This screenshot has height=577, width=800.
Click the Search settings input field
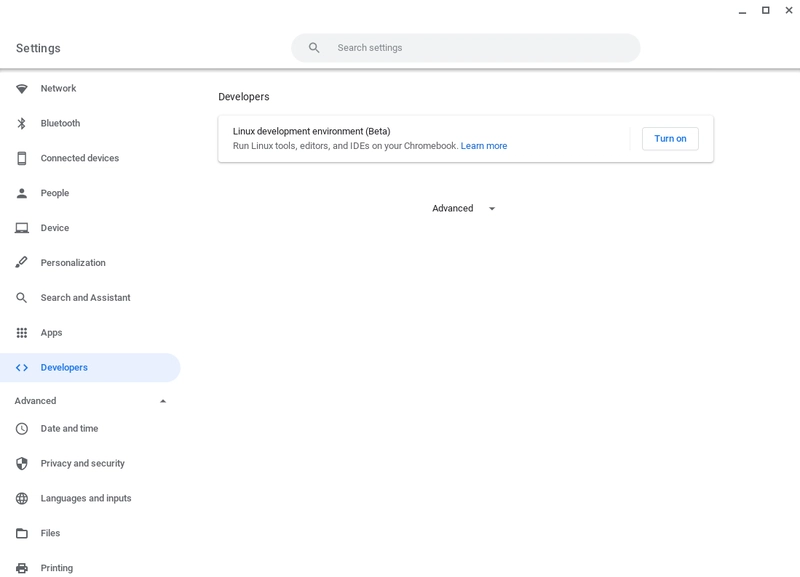pyautogui.click(x=480, y=48)
